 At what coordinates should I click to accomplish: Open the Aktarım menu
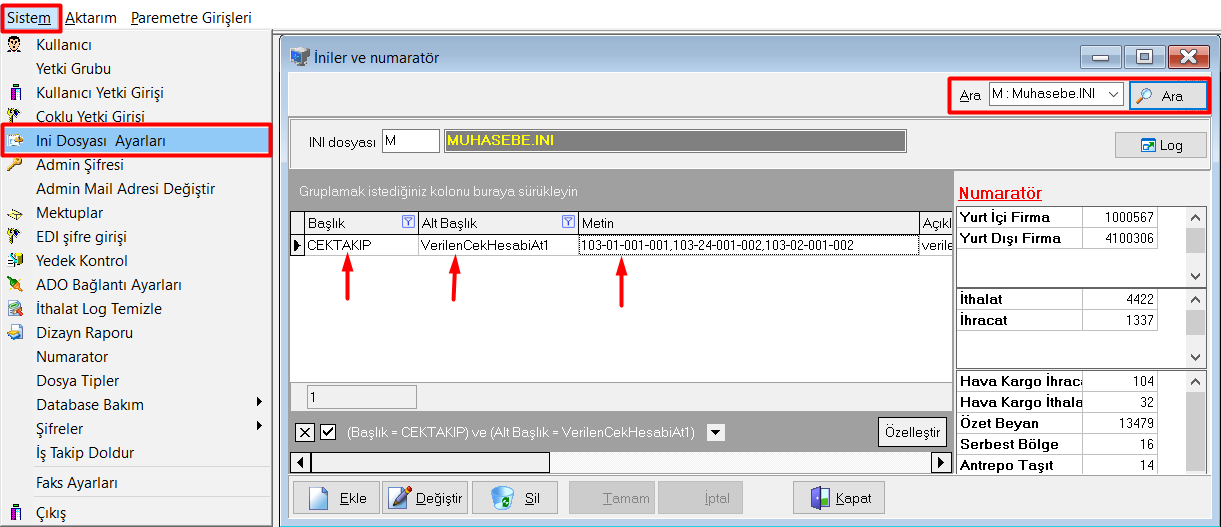pyautogui.click(x=91, y=17)
